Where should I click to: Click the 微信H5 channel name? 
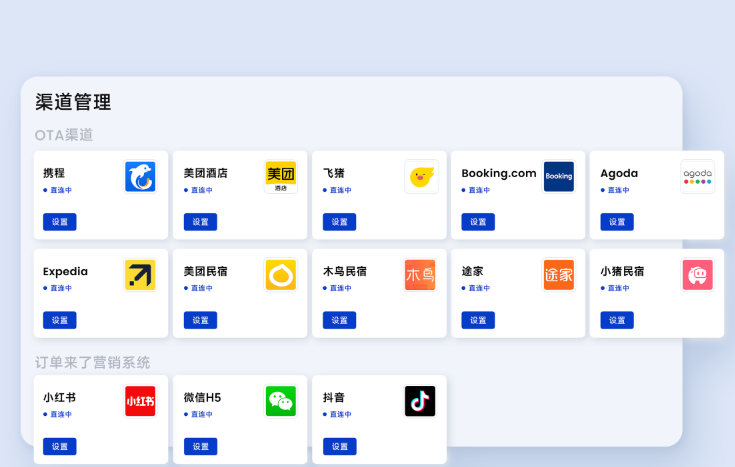click(202, 397)
